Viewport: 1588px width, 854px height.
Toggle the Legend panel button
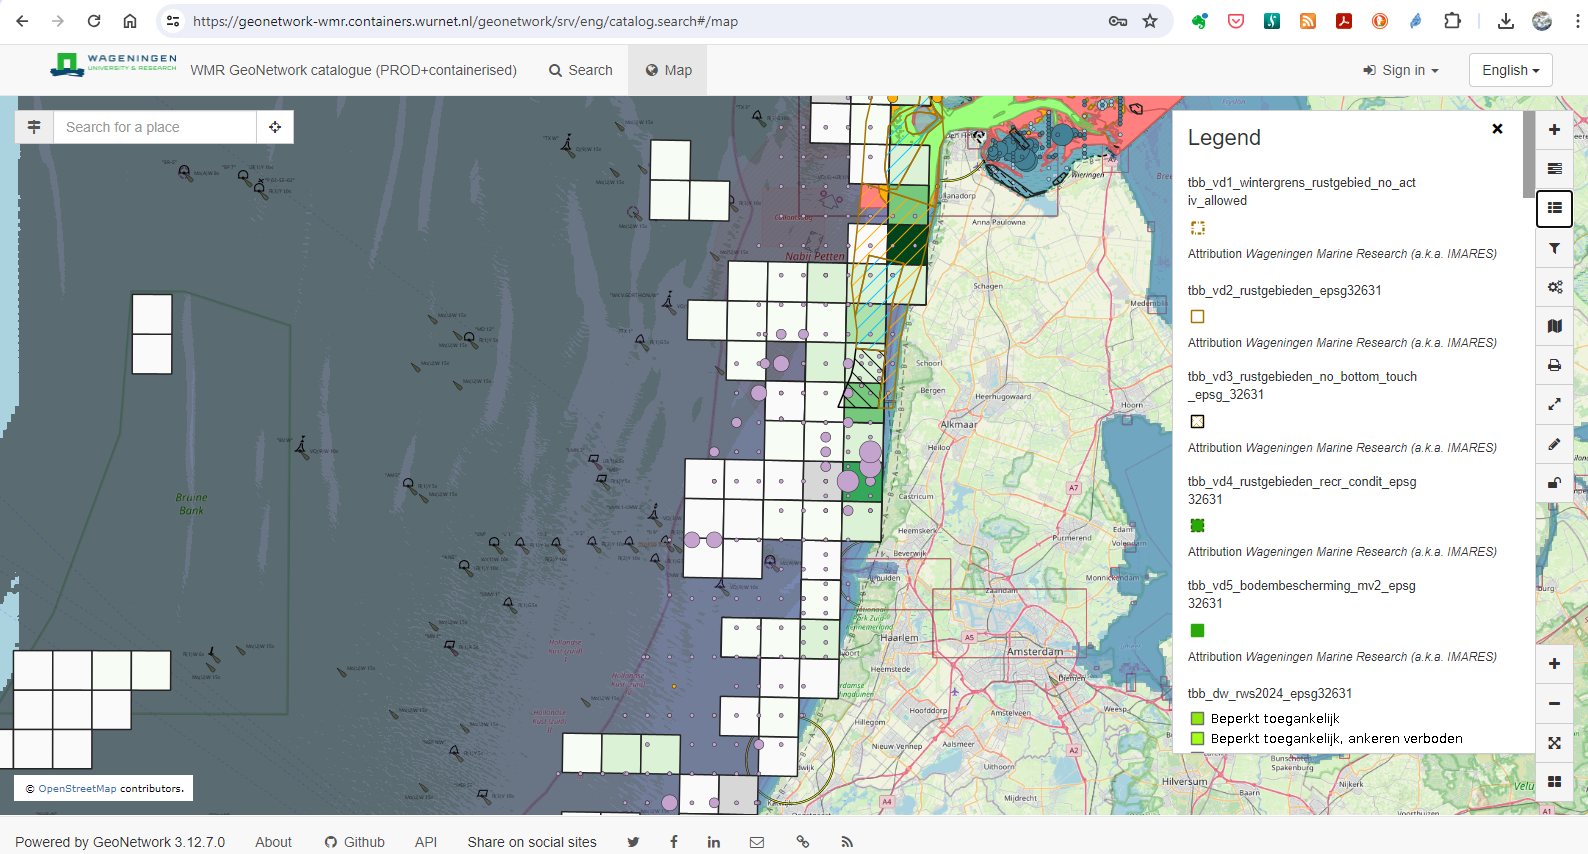pos(1554,208)
